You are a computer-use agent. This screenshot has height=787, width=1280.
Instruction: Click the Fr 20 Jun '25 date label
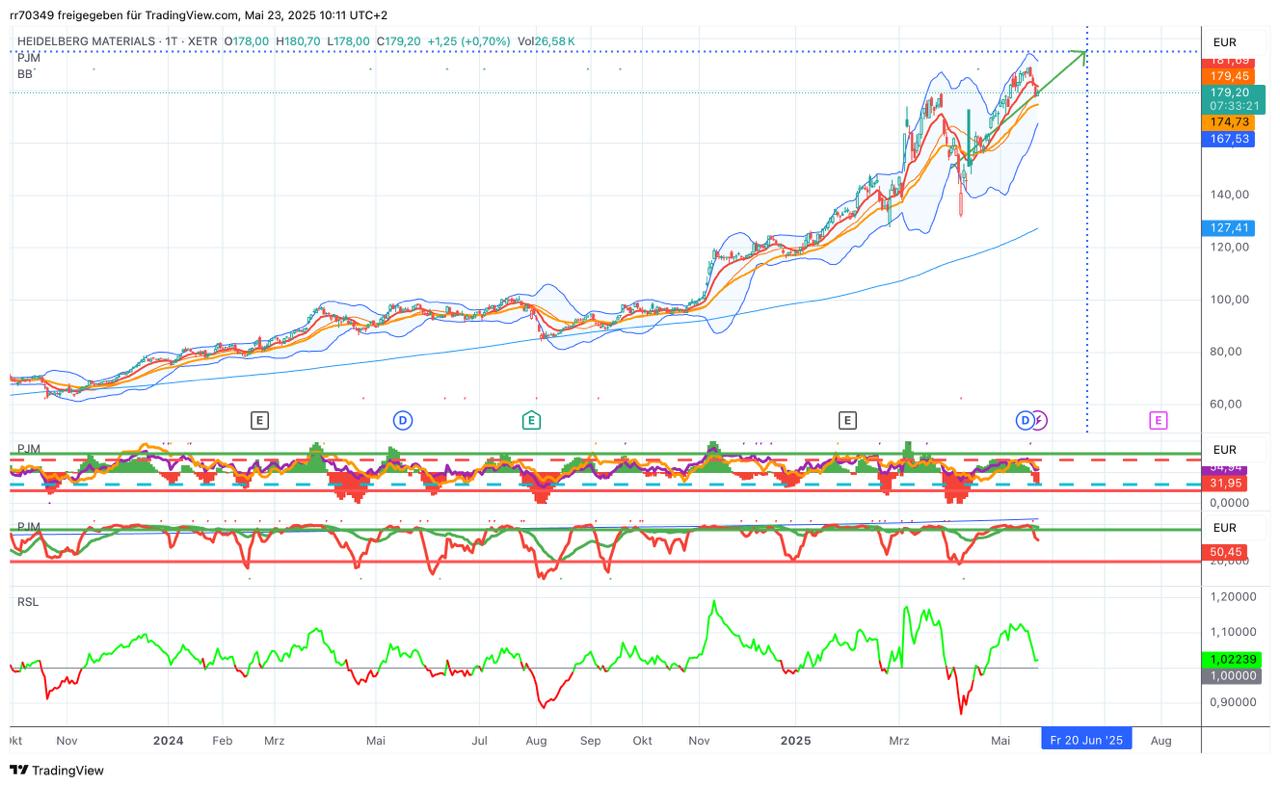click(1086, 740)
